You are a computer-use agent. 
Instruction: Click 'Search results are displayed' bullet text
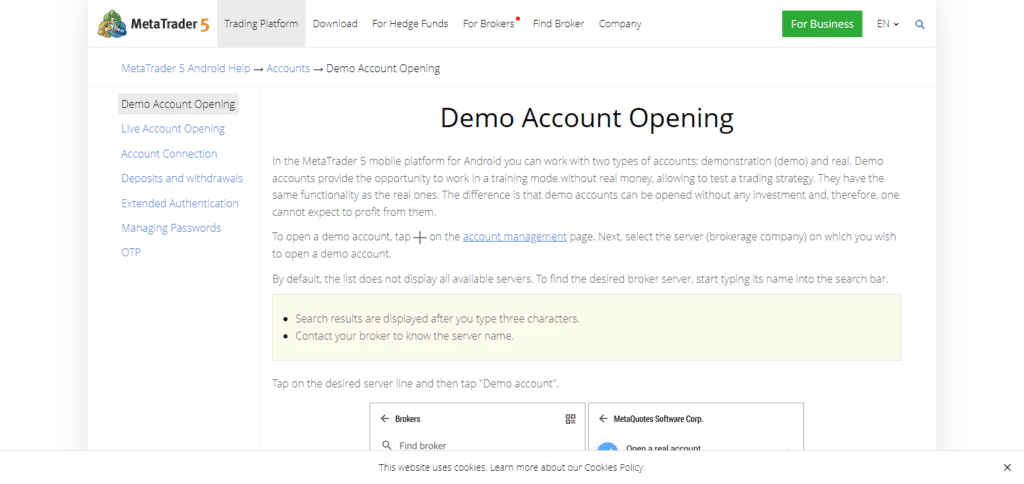[x=438, y=319]
